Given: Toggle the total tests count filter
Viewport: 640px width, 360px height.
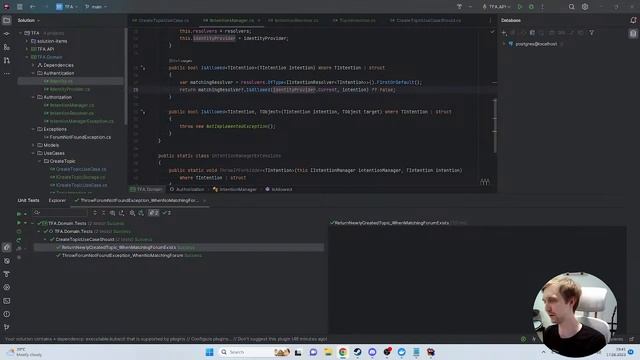Looking at the screenshot, I should click(153, 213).
